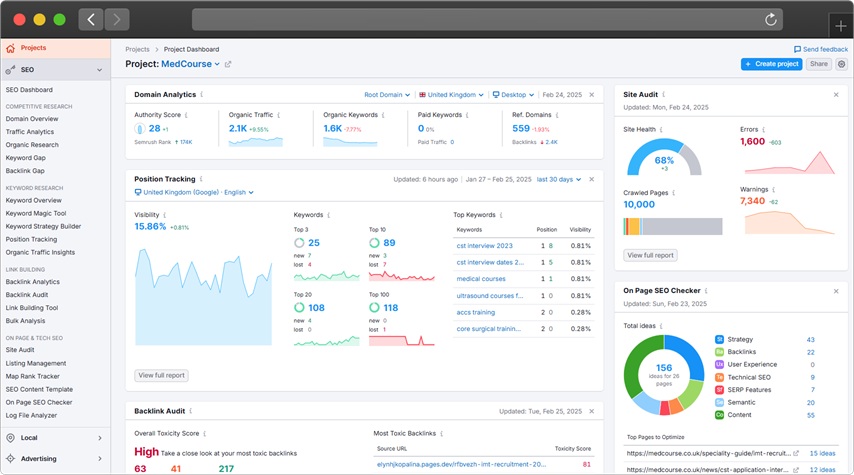Open Keyword Magic Tool in sidebar
This screenshot has height=475, width=854.
coord(36,214)
